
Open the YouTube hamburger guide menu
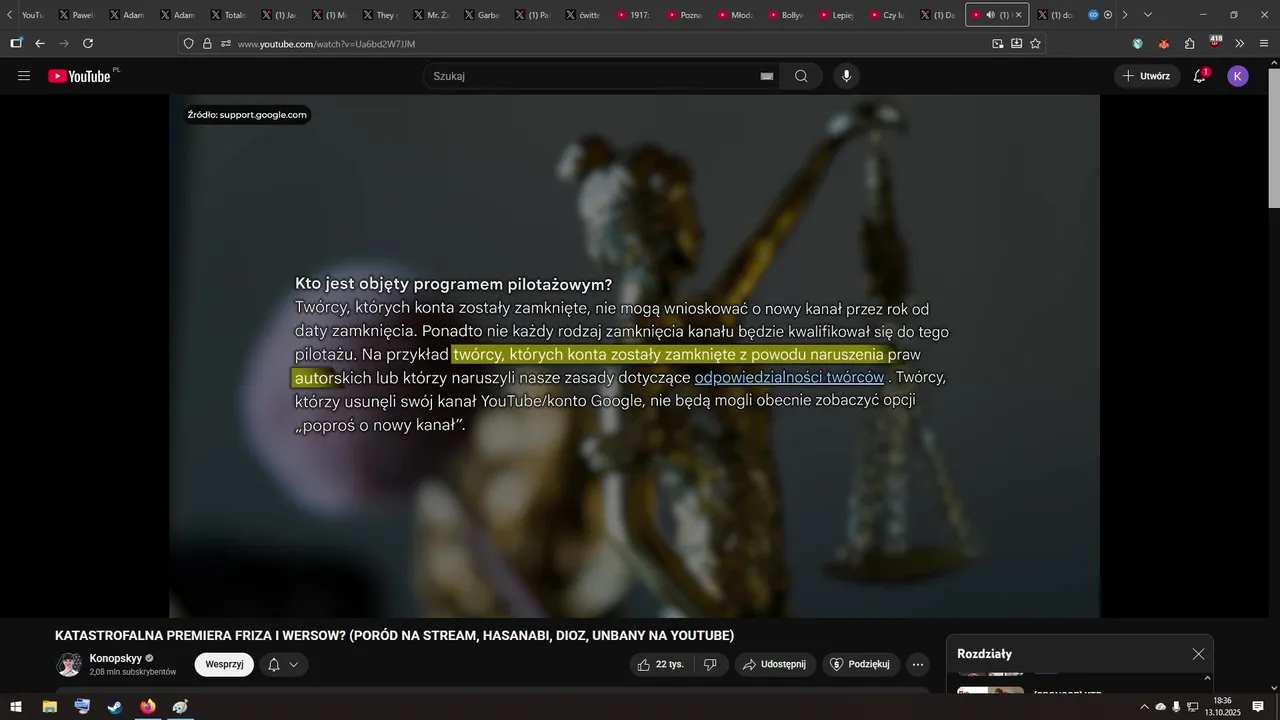pyautogui.click(x=24, y=76)
